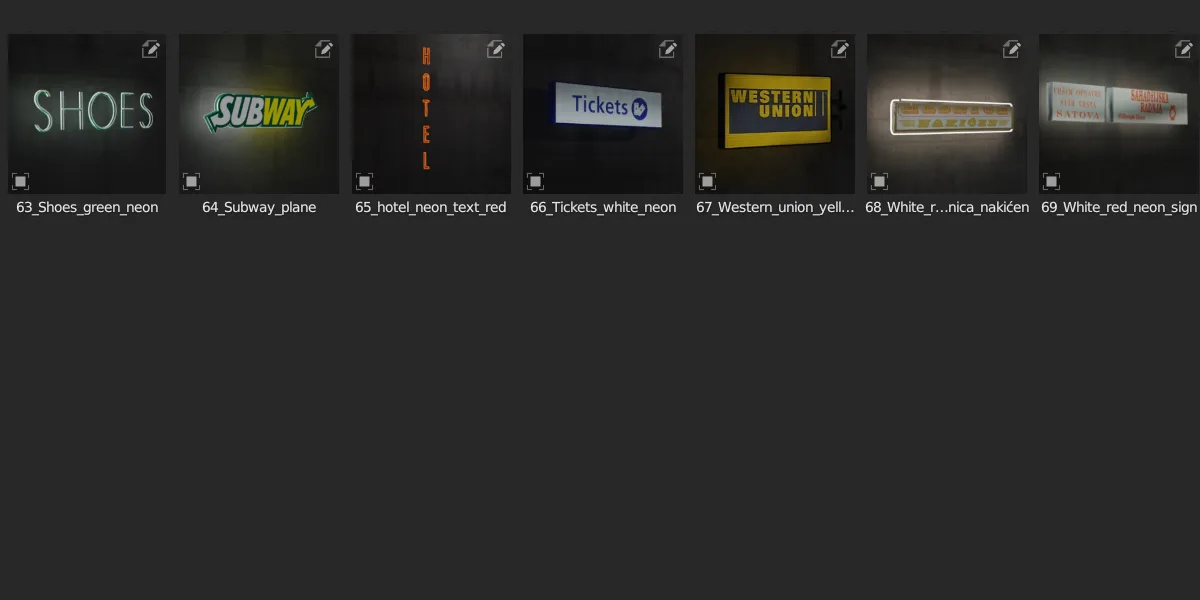Open the edit icon on 63_Shoes_green_neon
This screenshot has width=1200, height=600.
pyautogui.click(x=151, y=49)
